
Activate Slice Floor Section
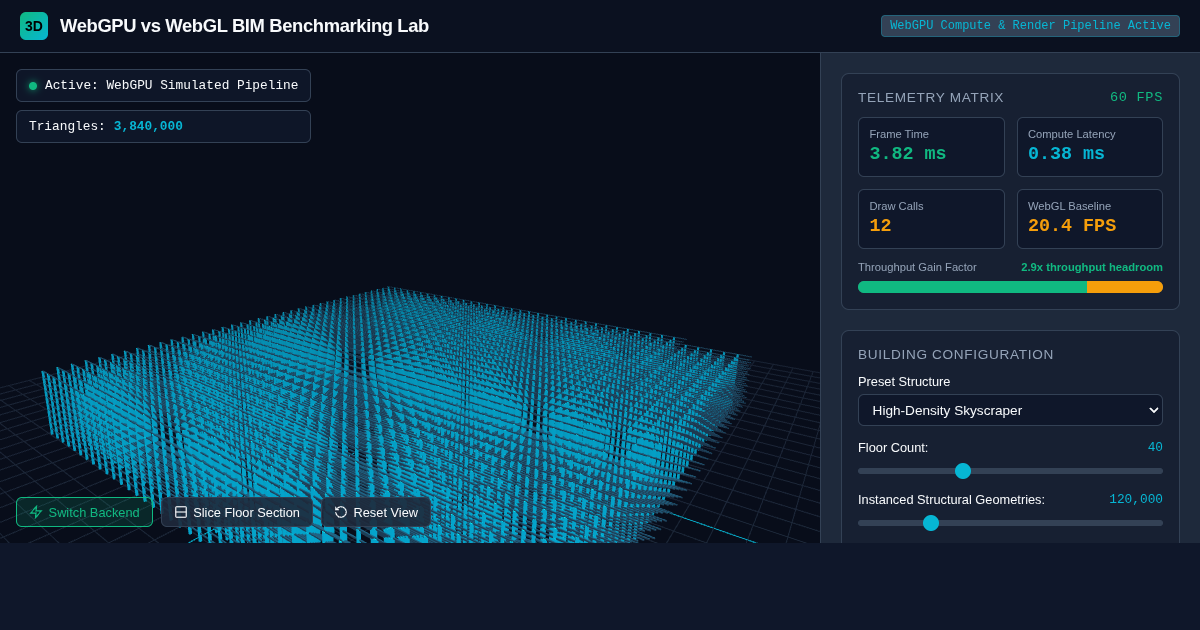click(237, 512)
